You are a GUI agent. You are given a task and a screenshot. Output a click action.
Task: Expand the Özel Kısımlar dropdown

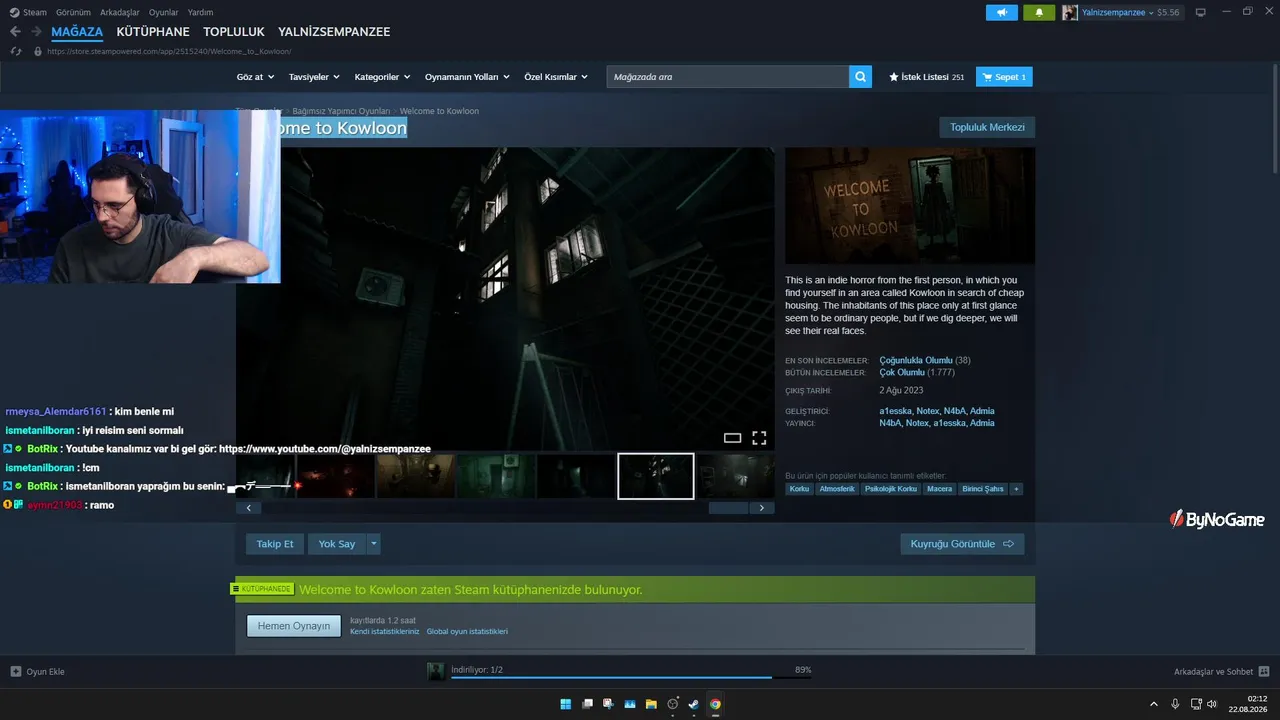tap(556, 77)
